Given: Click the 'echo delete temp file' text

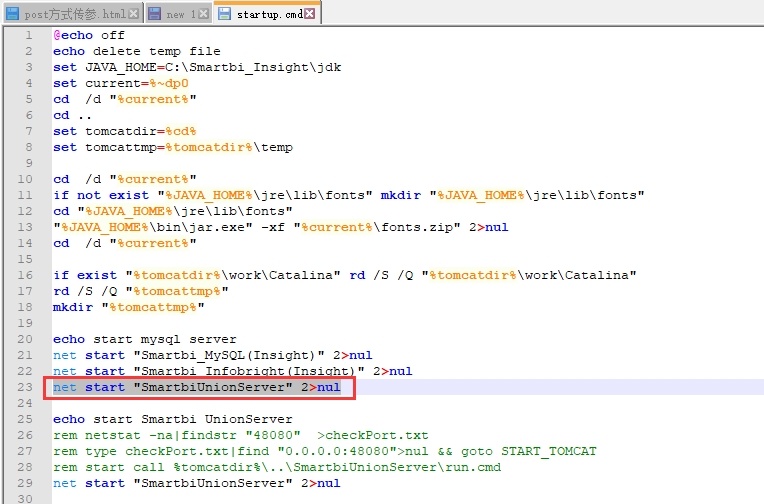Looking at the screenshot, I should pyautogui.click(x=136, y=51).
